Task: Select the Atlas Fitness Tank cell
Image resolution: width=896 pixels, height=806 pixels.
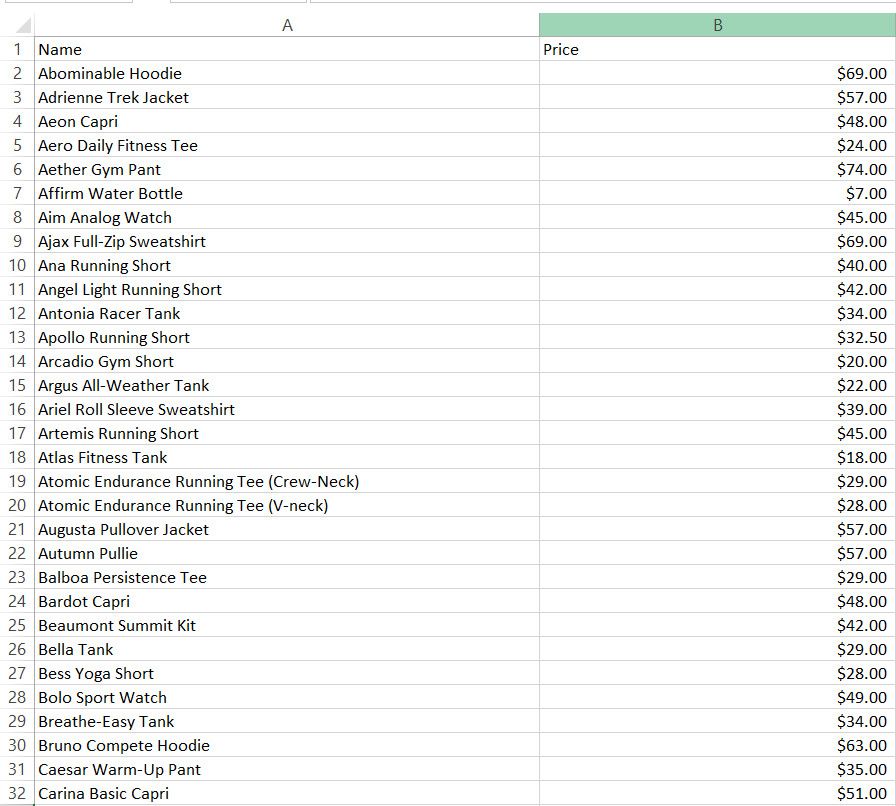Action: [x=287, y=457]
